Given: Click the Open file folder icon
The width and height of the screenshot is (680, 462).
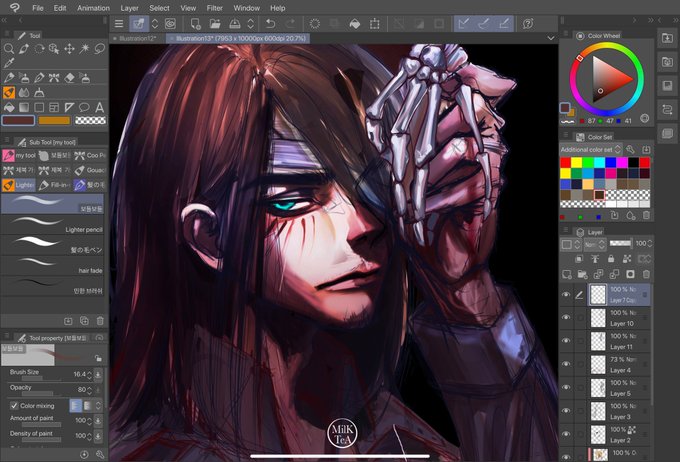Looking at the screenshot, I should point(215,24).
